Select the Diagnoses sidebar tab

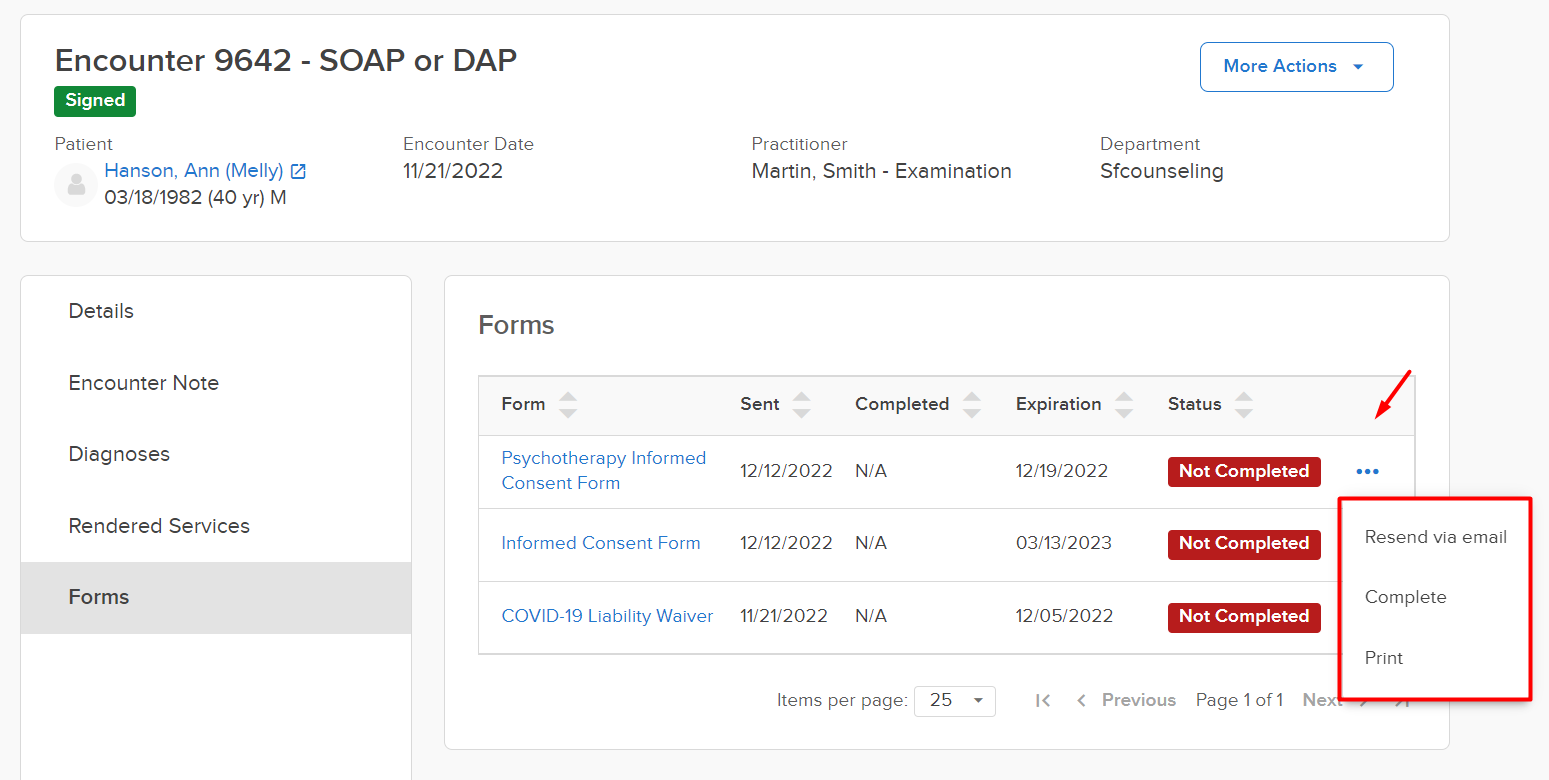tap(216, 454)
